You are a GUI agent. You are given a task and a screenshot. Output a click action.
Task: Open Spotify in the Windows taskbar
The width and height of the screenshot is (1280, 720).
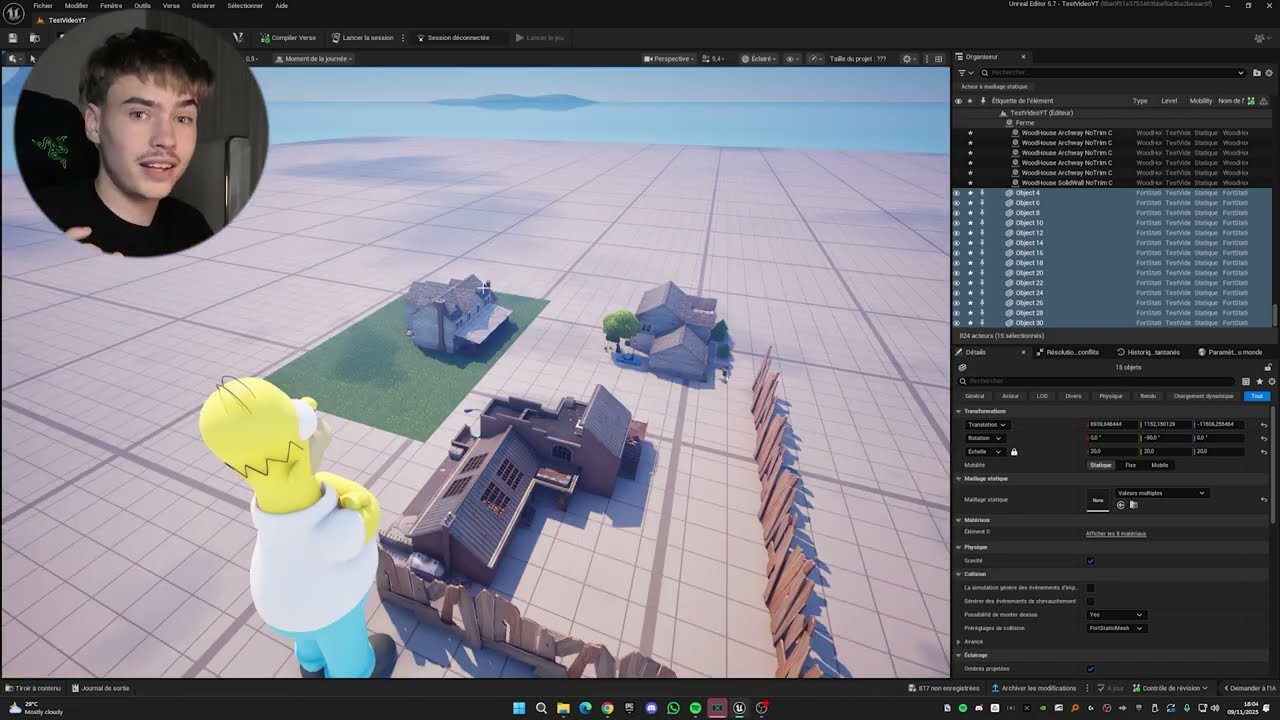pyautogui.click(x=695, y=708)
